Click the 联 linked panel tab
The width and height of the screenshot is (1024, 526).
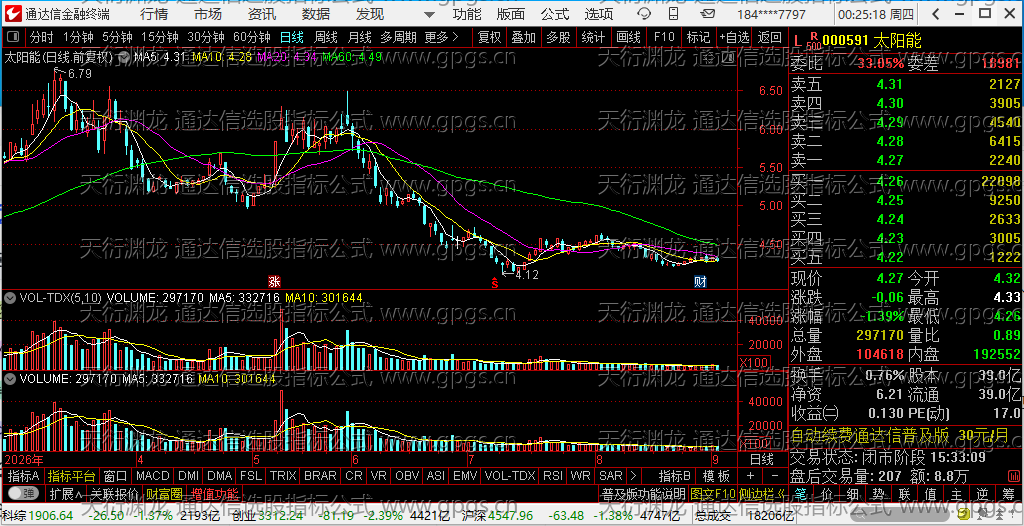[904, 493]
